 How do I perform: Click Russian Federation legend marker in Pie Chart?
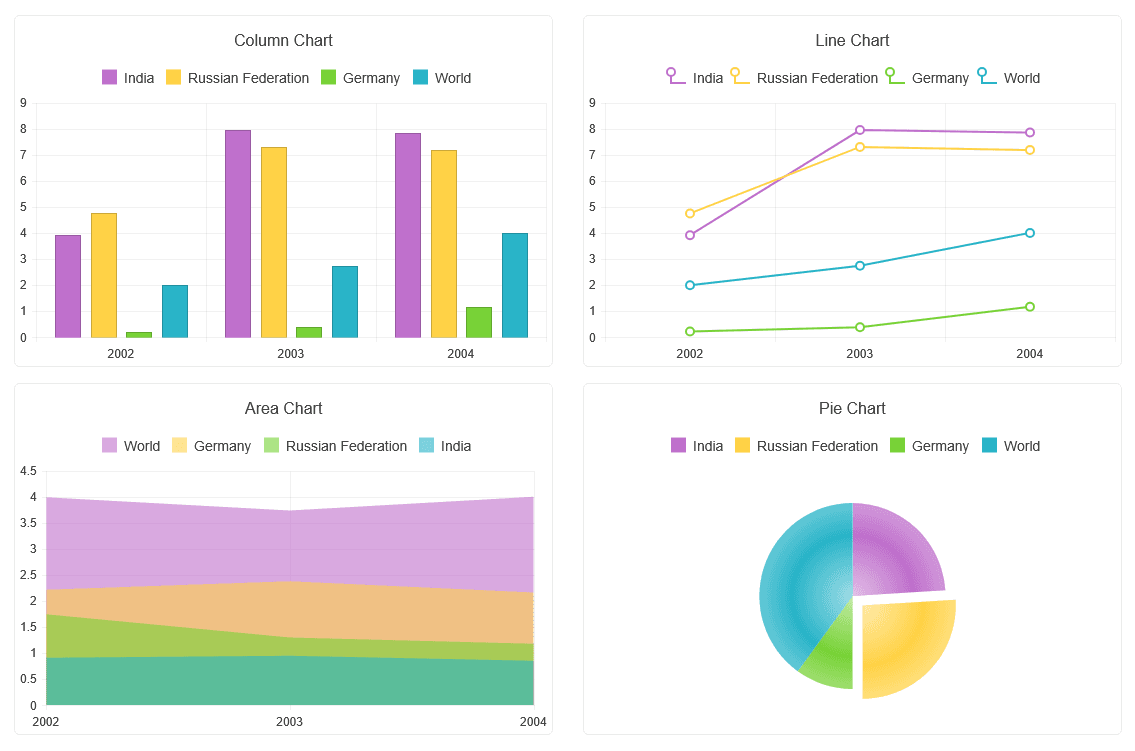[x=742, y=445]
